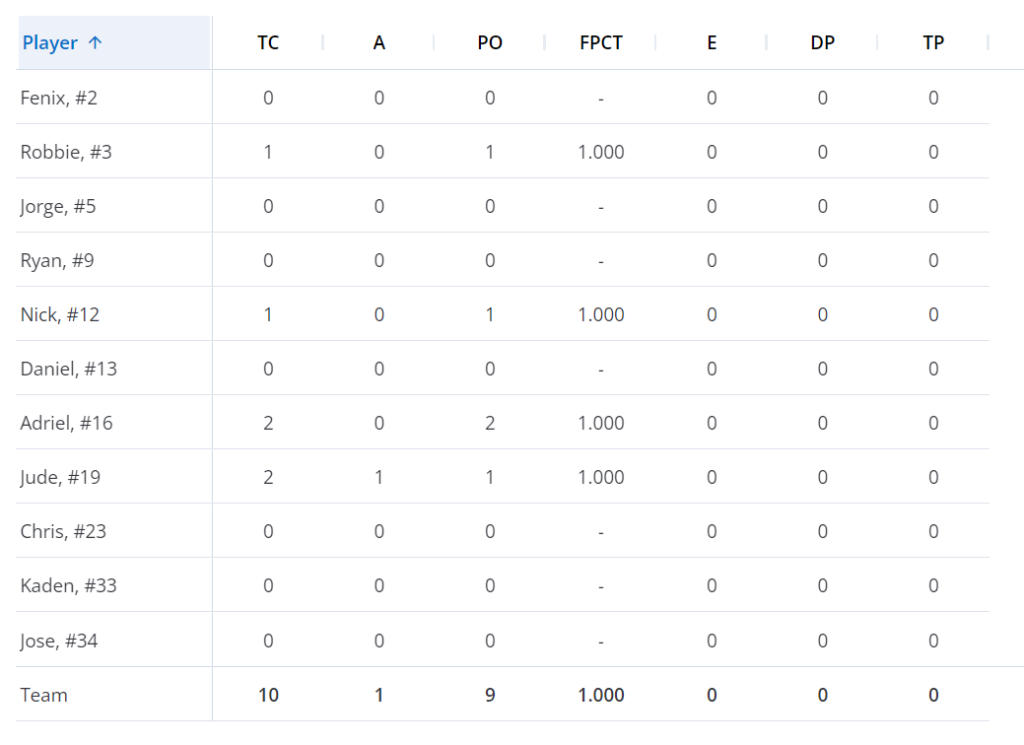Screen dimensions: 1024x745
Task: Select the Fenix, #2 player row
Action: (x=59, y=98)
